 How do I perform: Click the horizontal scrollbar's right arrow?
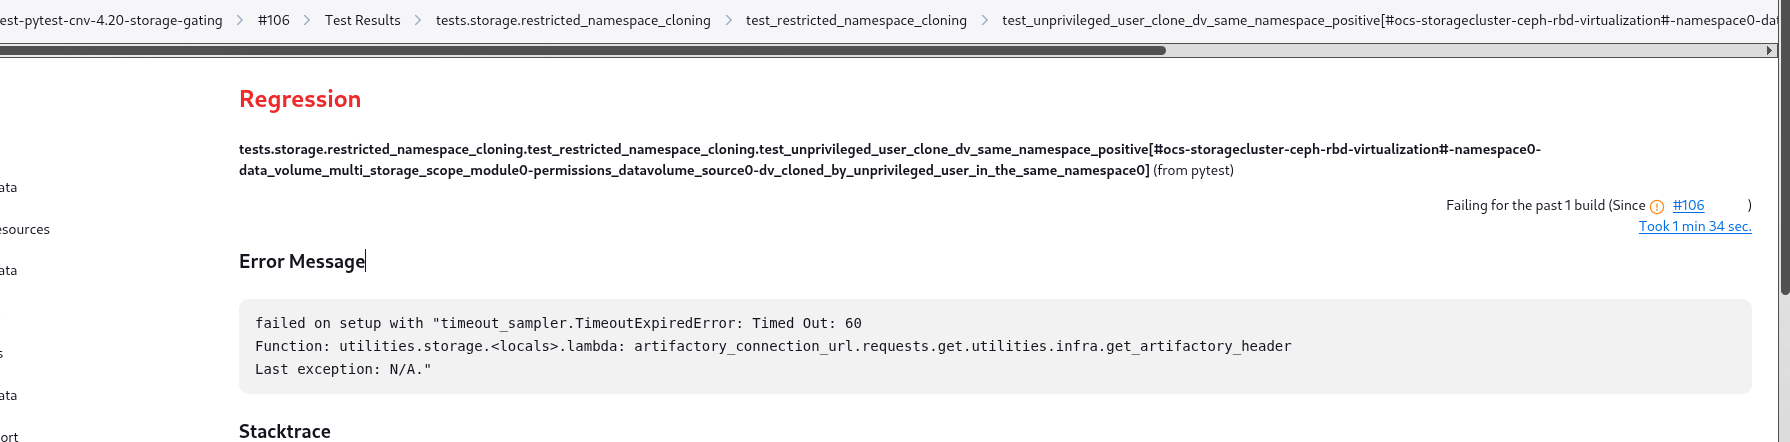(1769, 50)
